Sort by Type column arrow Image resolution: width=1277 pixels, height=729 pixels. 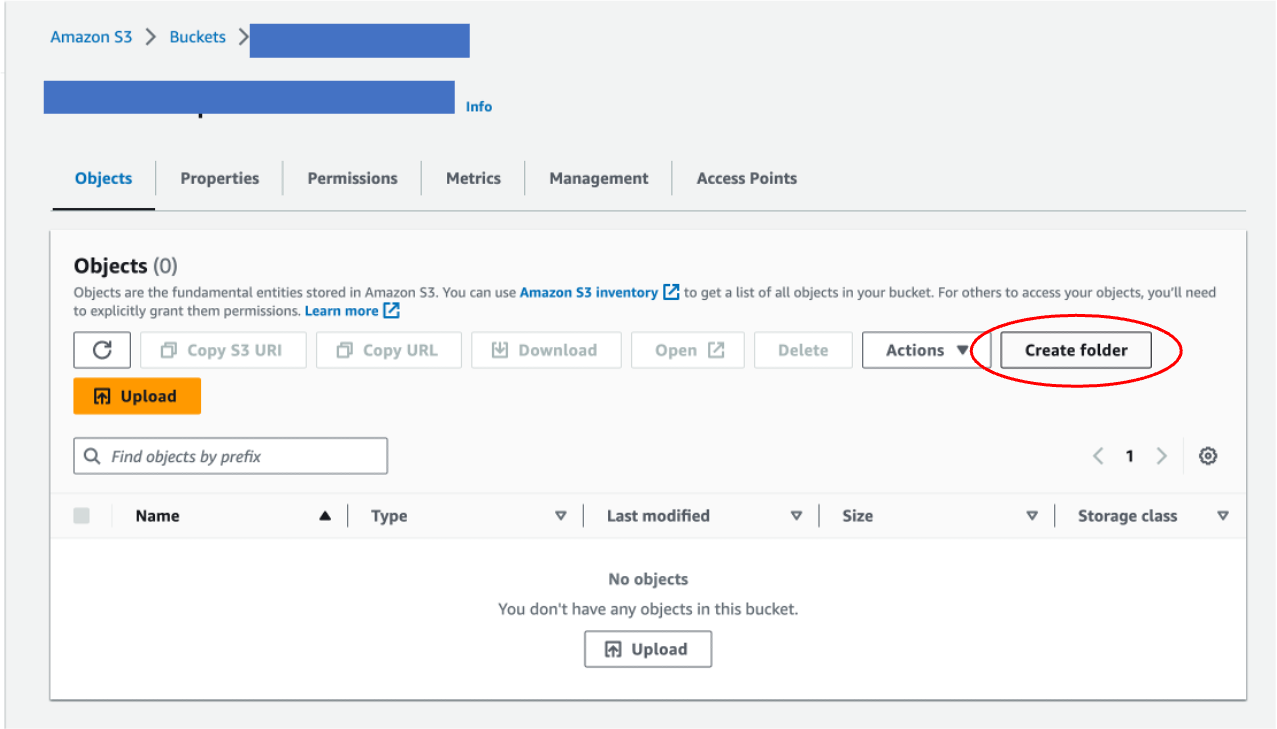(x=560, y=516)
